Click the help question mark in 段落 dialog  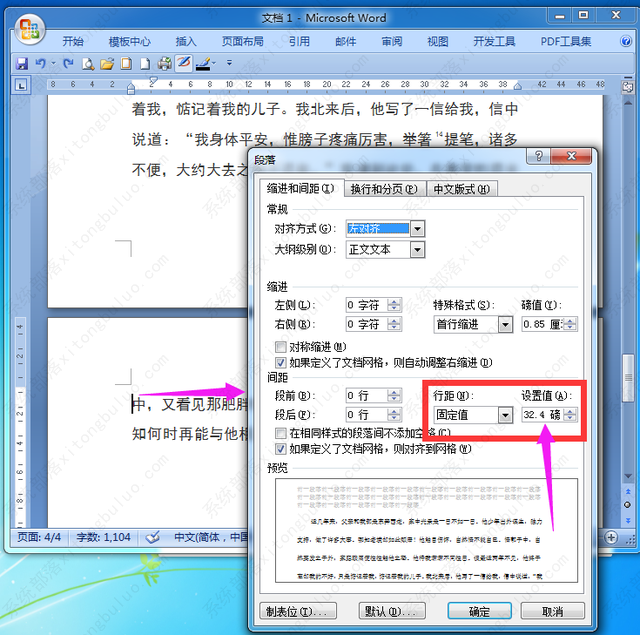pyautogui.click(x=540, y=156)
